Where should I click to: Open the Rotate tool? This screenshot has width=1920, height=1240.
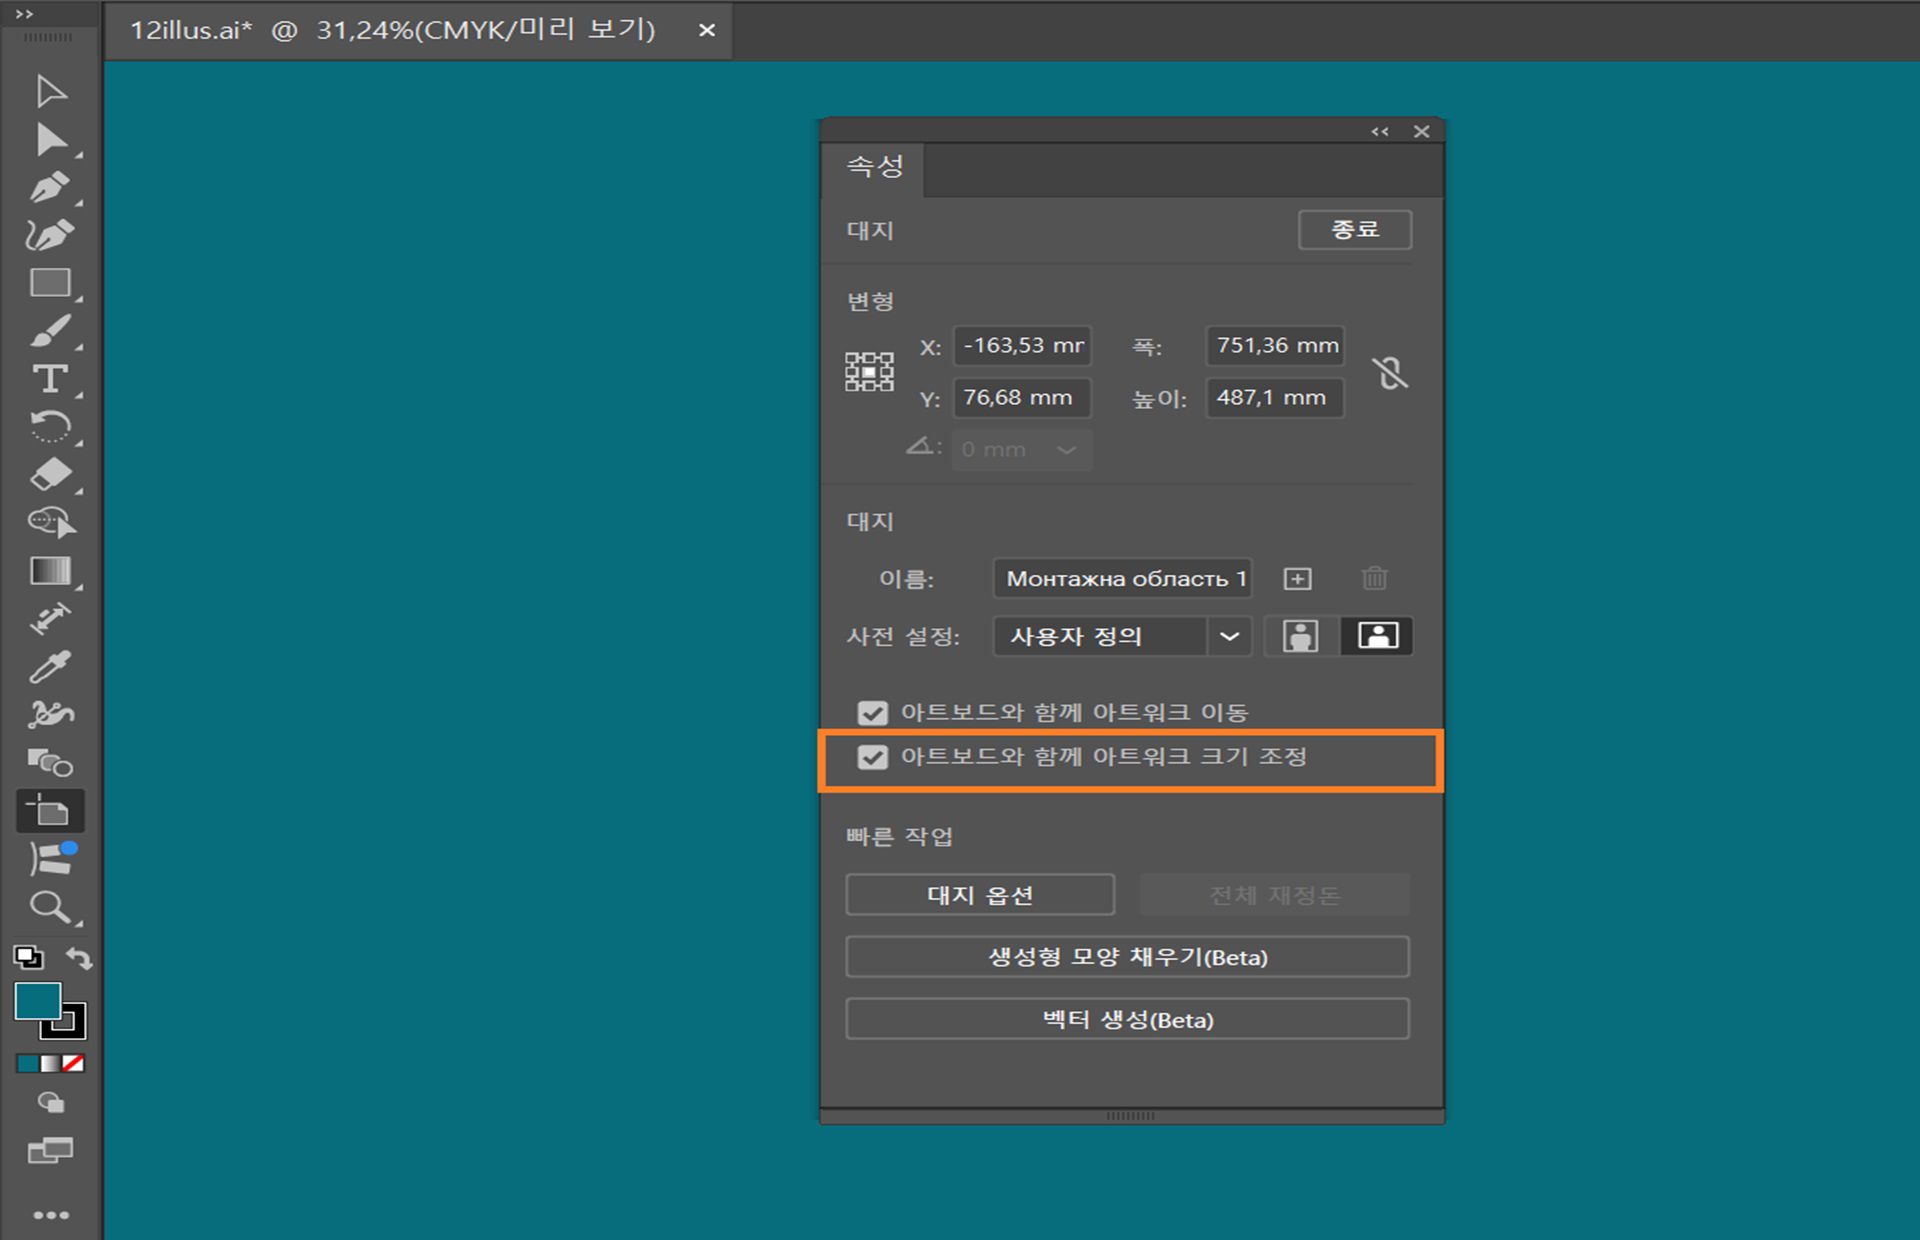pos(50,427)
